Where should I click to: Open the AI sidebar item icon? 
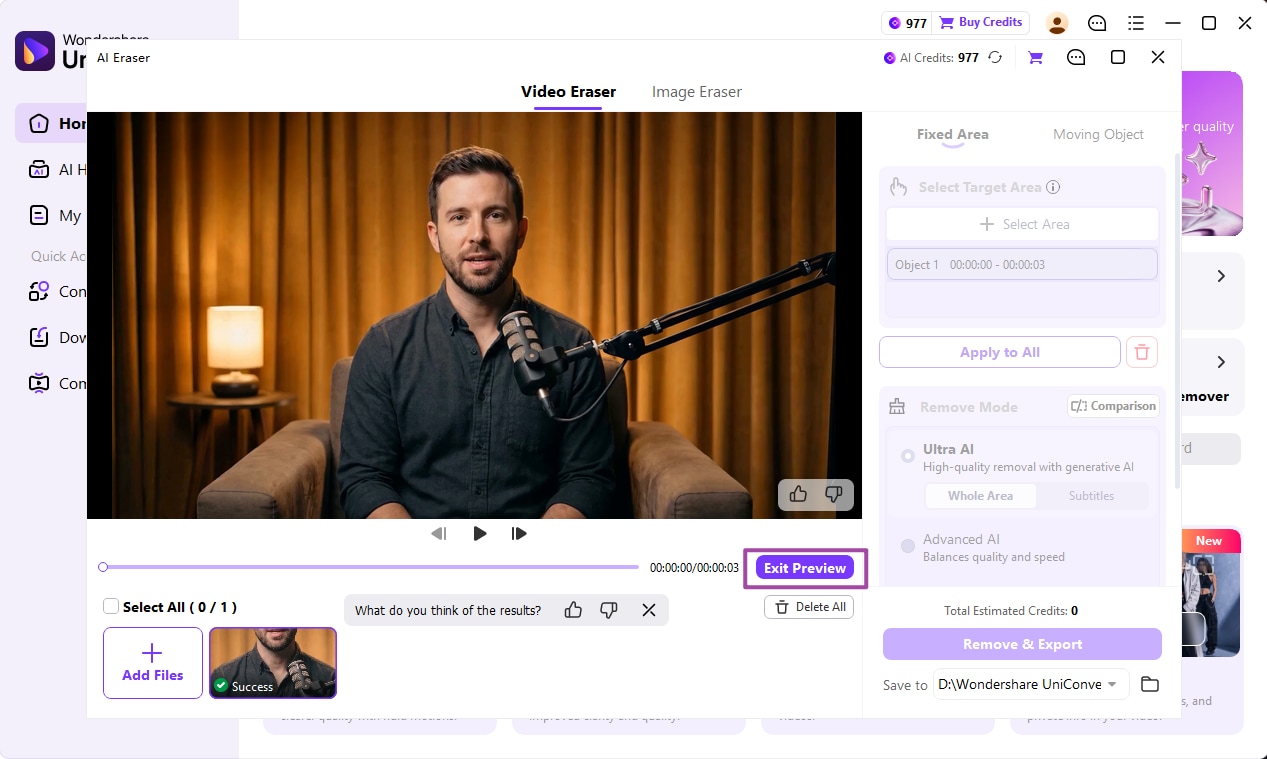click(x=39, y=170)
